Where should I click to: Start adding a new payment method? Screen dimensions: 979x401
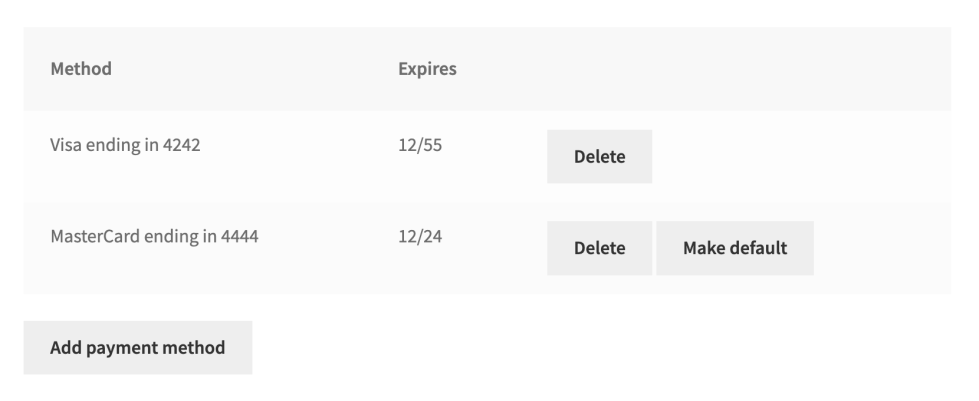[138, 348]
